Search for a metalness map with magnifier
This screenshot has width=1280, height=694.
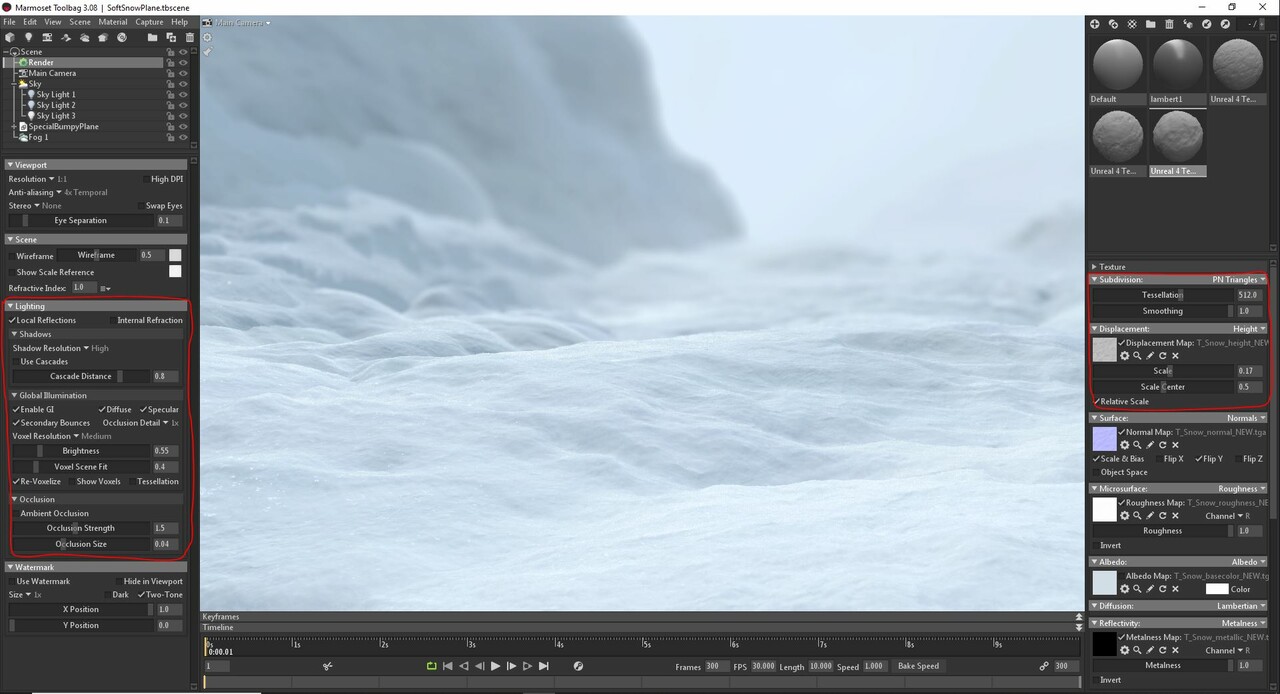[x=1137, y=650]
